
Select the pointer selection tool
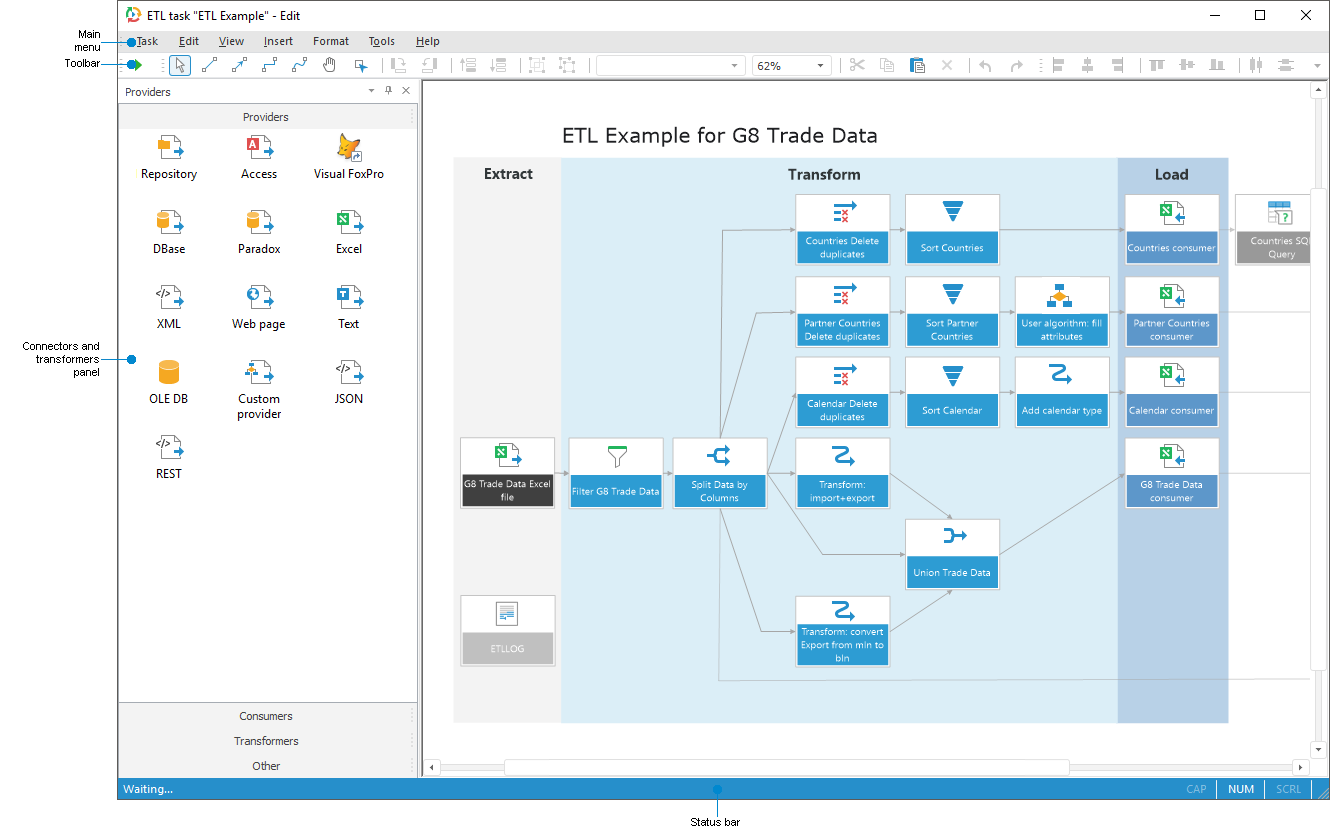pos(180,65)
